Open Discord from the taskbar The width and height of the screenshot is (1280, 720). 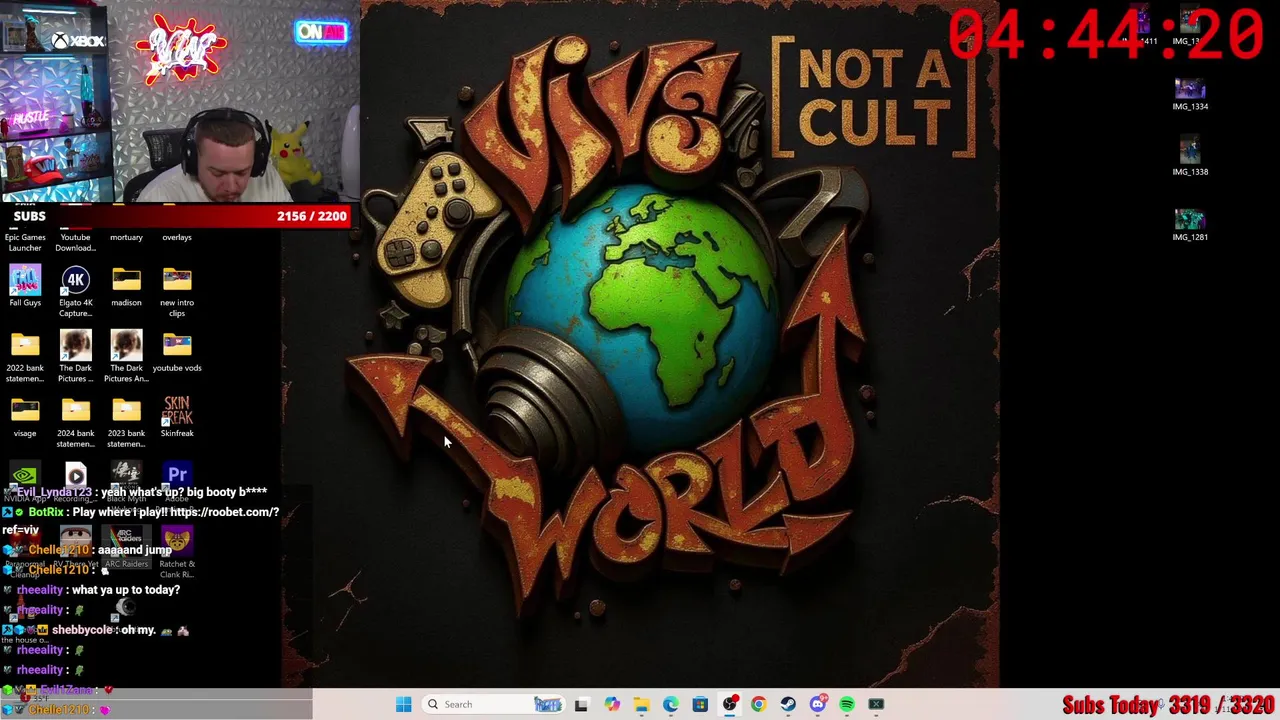point(817,704)
